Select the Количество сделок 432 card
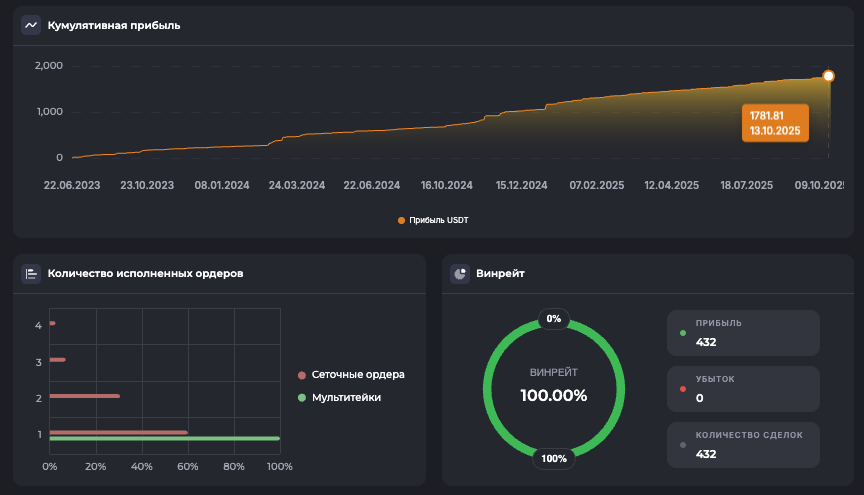The width and height of the screenshot is (864, 495). pyautogui.click(x=743, y=444)
